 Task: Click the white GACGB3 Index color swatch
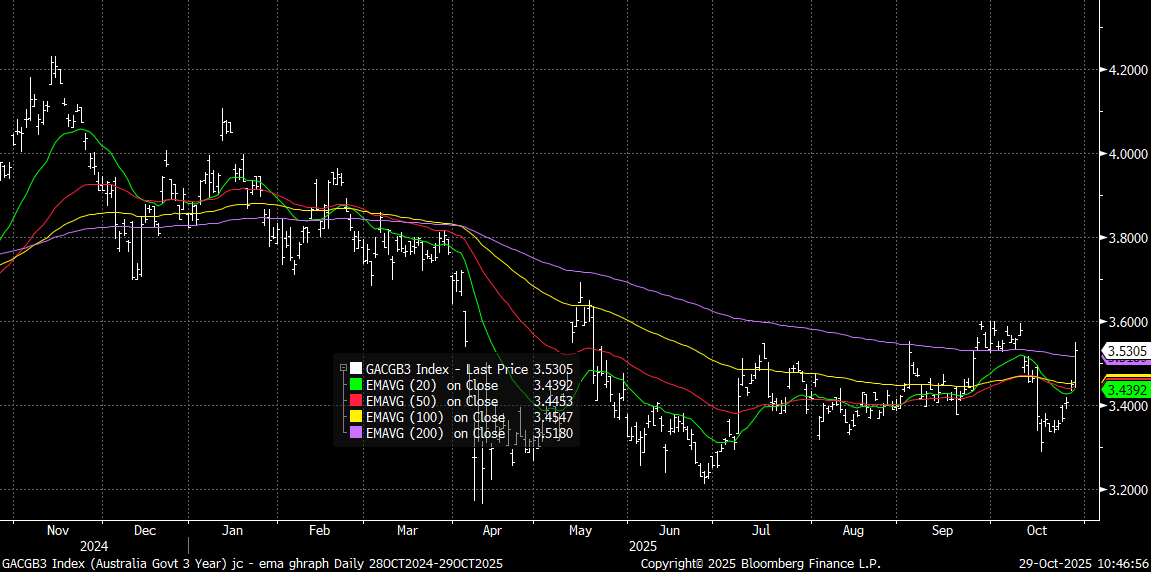[x=356, y=368]
